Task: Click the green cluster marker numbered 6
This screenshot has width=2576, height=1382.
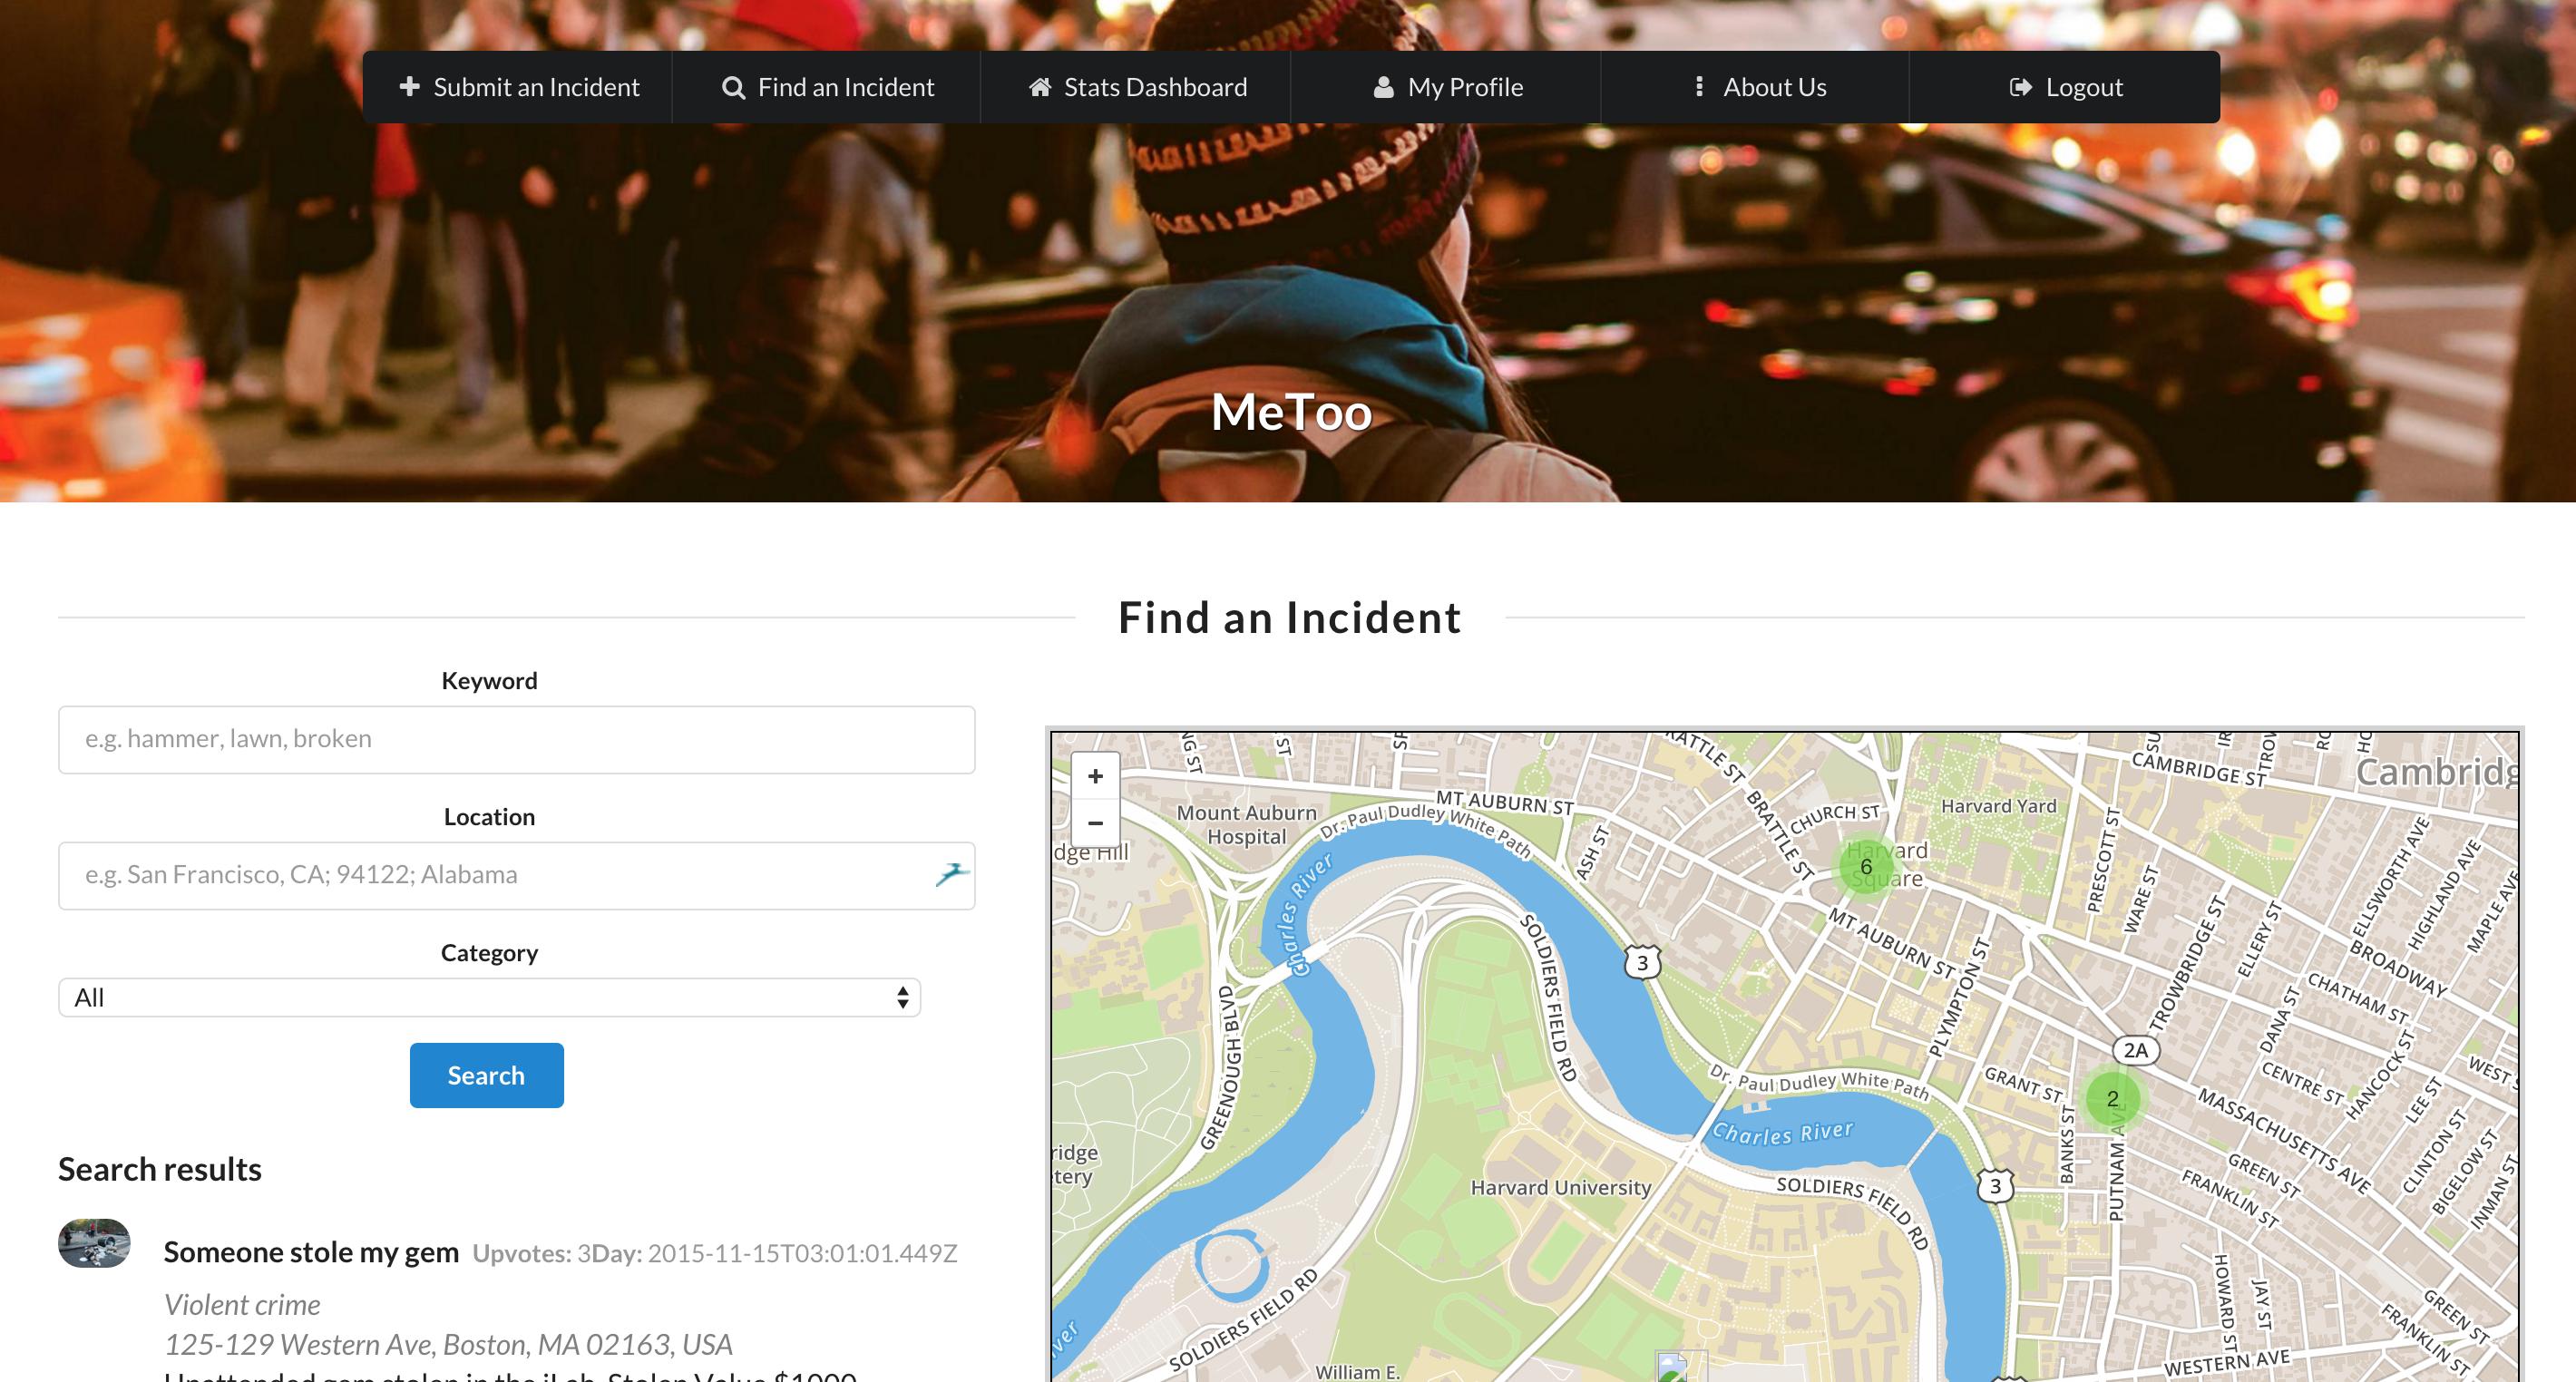Action: click(x=1865, y=867)
